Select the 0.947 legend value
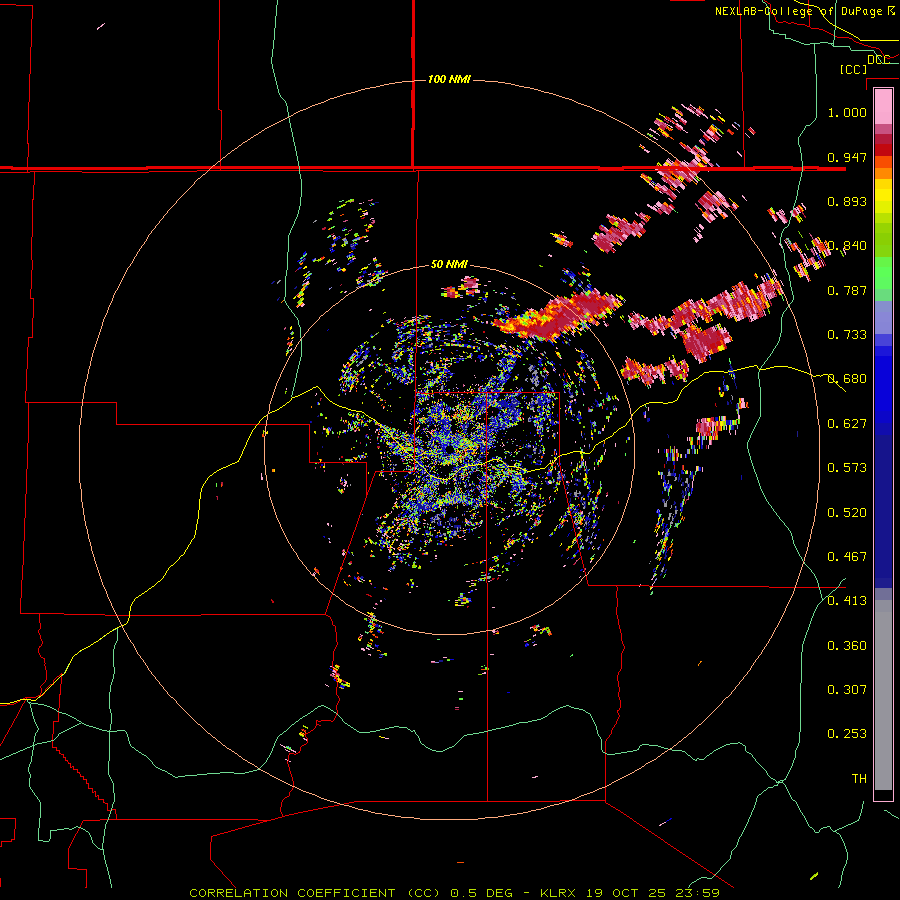 [x=847, y=157]
